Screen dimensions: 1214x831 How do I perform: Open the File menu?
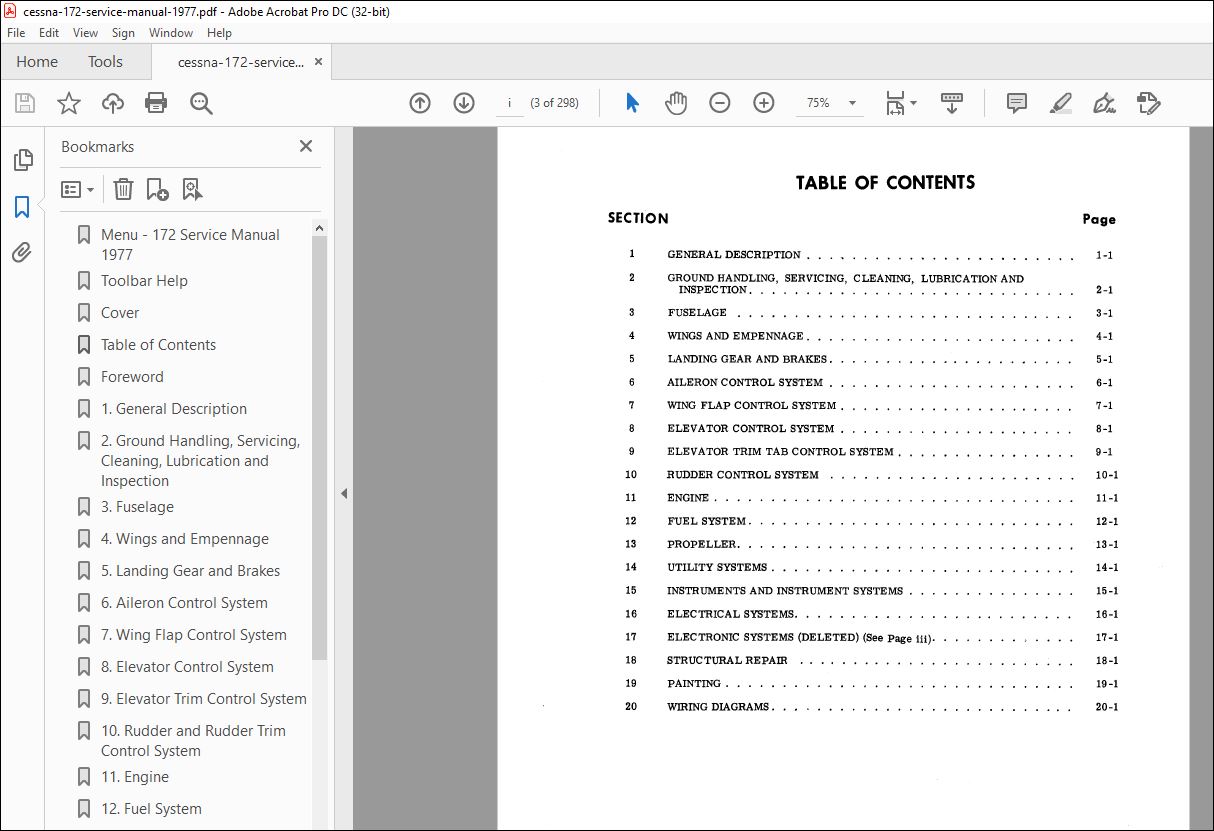point(16,33)
